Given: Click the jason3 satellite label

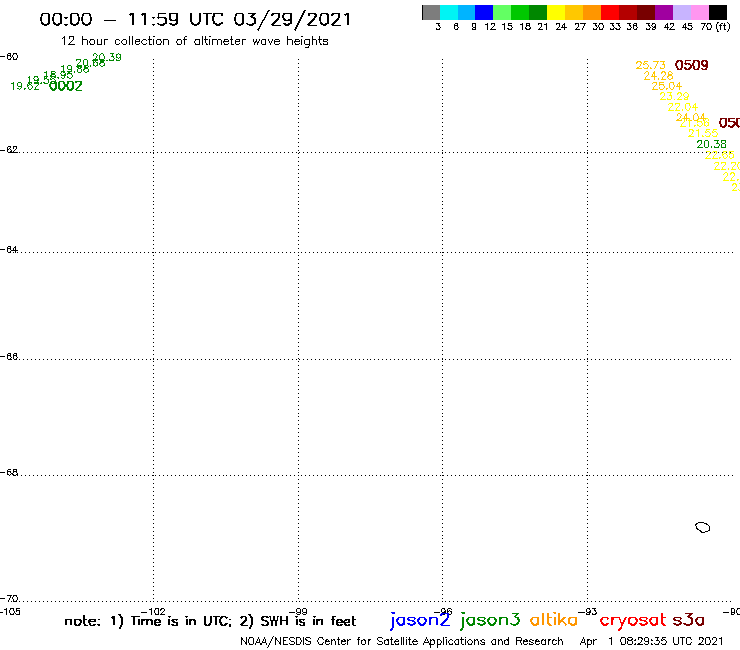Looking at the screenshot, I should pos(490,620).
